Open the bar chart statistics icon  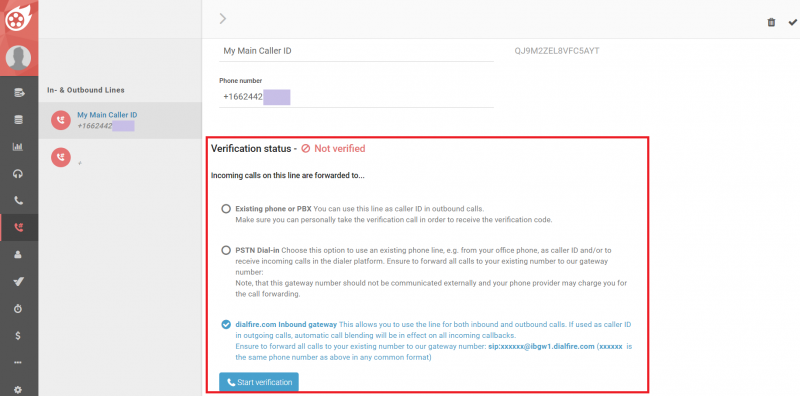tap(18, 147)
